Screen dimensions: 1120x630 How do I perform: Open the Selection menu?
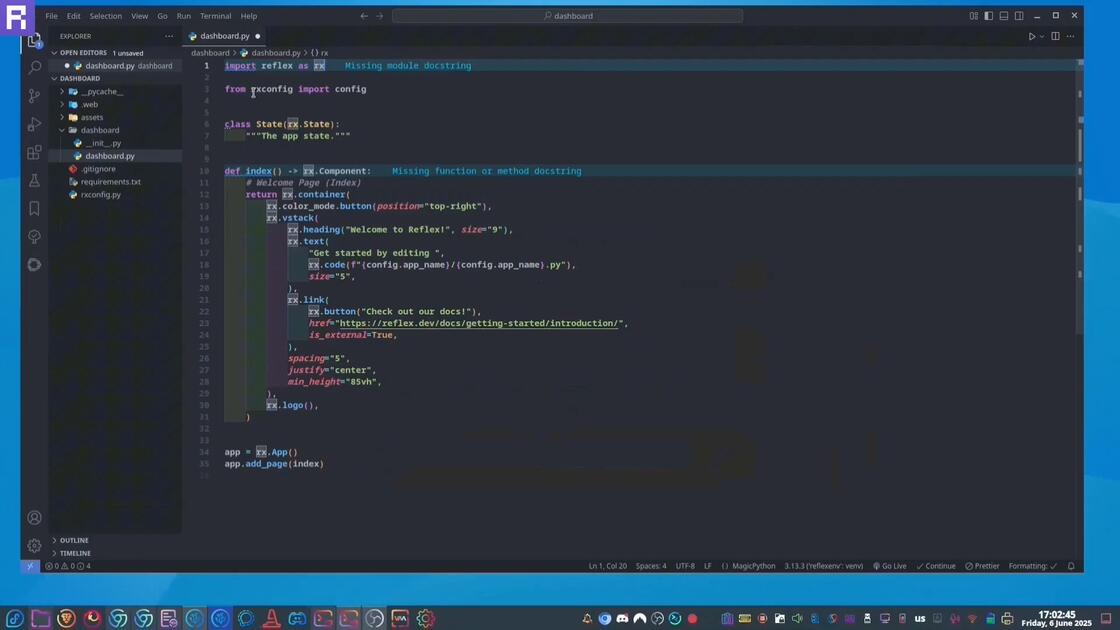[106, 16]
